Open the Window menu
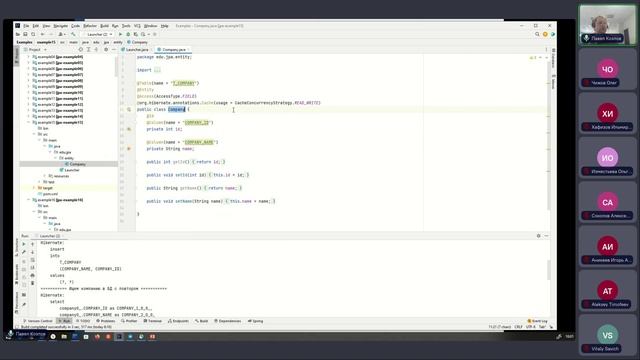The height and width of the screenshot is (360, 640). pos(151,26)
